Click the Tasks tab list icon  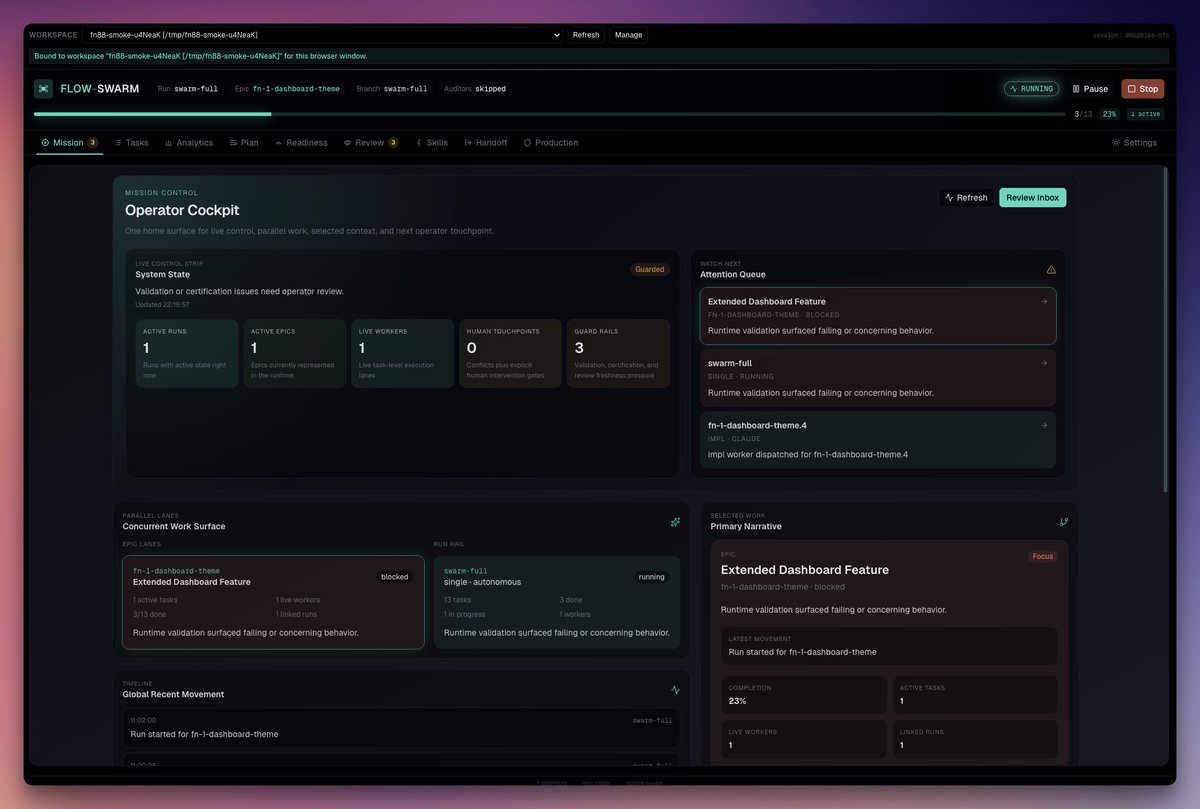[x=118, y=143]
